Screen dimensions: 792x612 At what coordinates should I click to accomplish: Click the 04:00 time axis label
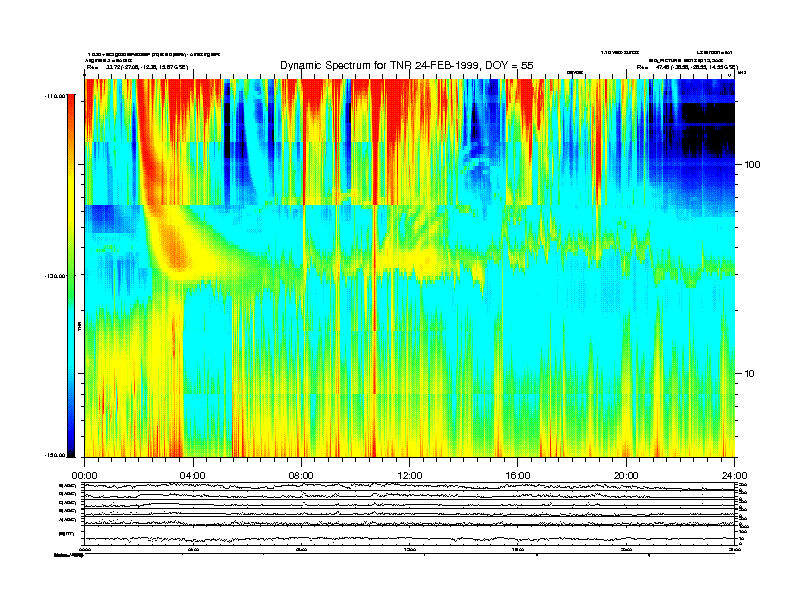(193, 476)
